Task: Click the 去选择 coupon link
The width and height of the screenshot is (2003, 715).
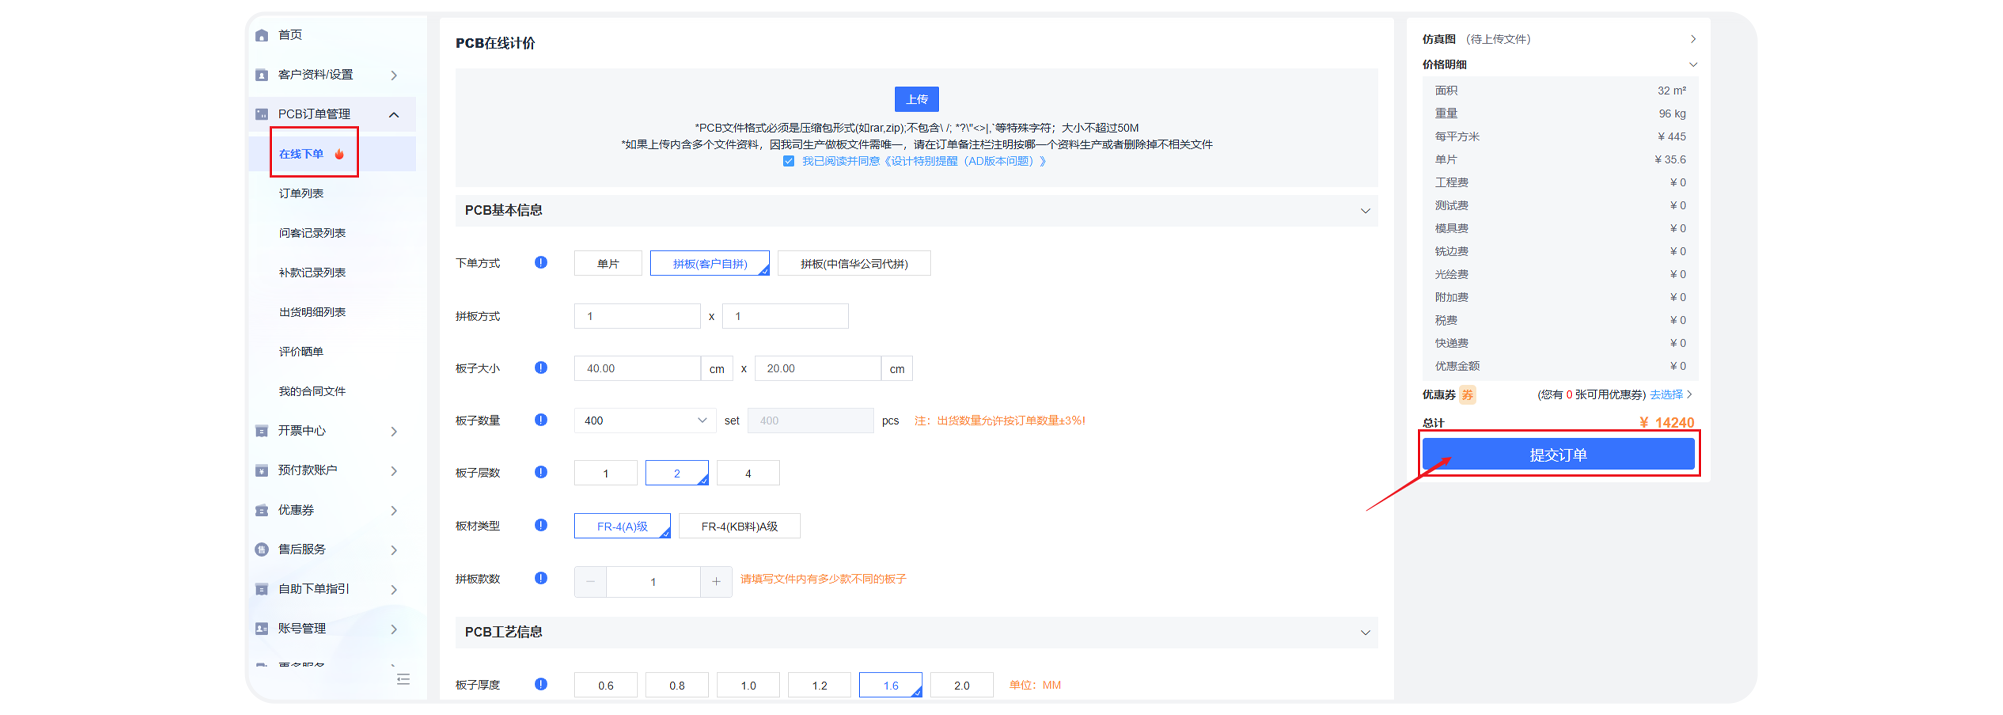Action: click(1666, 395)
